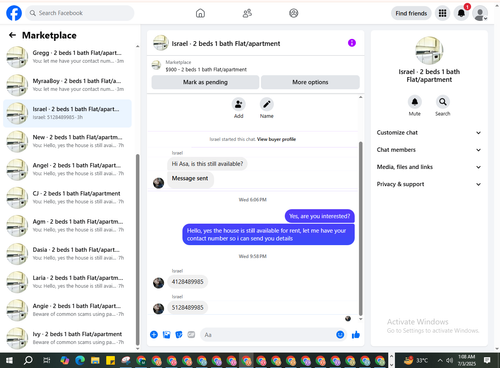
Task: Open Windows taskbar search
Action: tap(28, 360)
